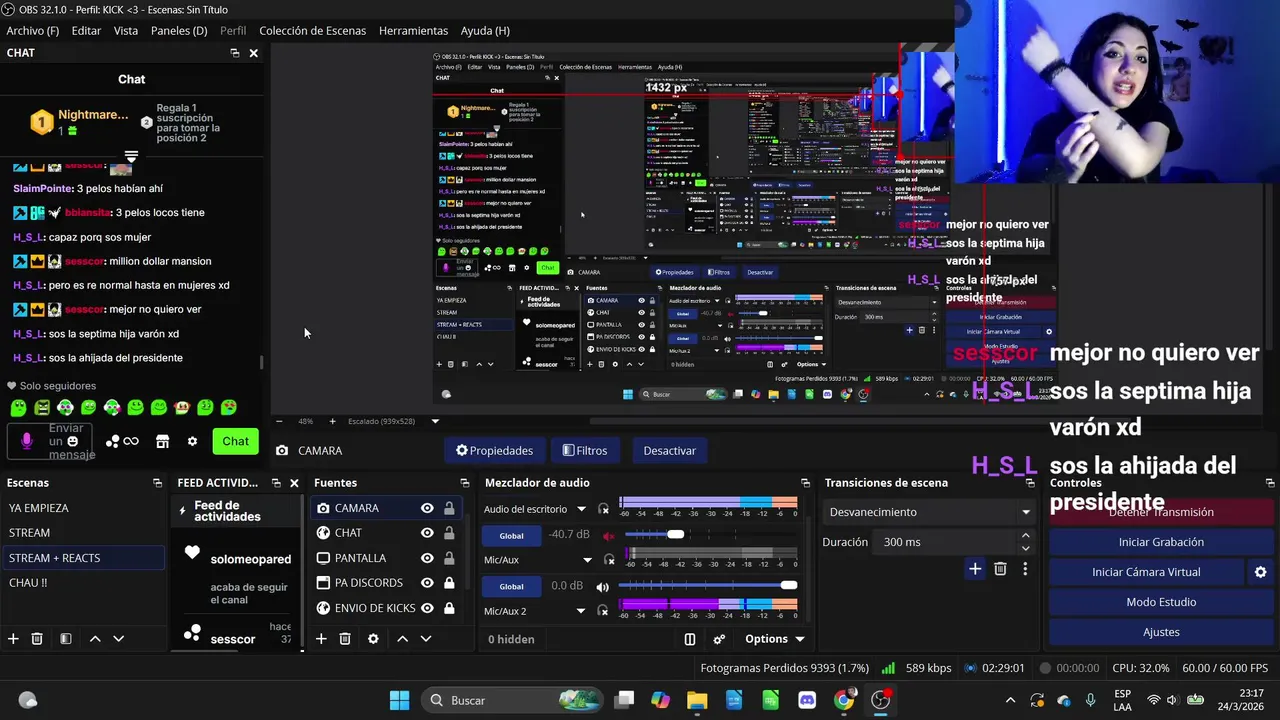This screenshot has width=1280, height=720.
Task: Enable Modo Estudio
Action: coord(1161,602)
